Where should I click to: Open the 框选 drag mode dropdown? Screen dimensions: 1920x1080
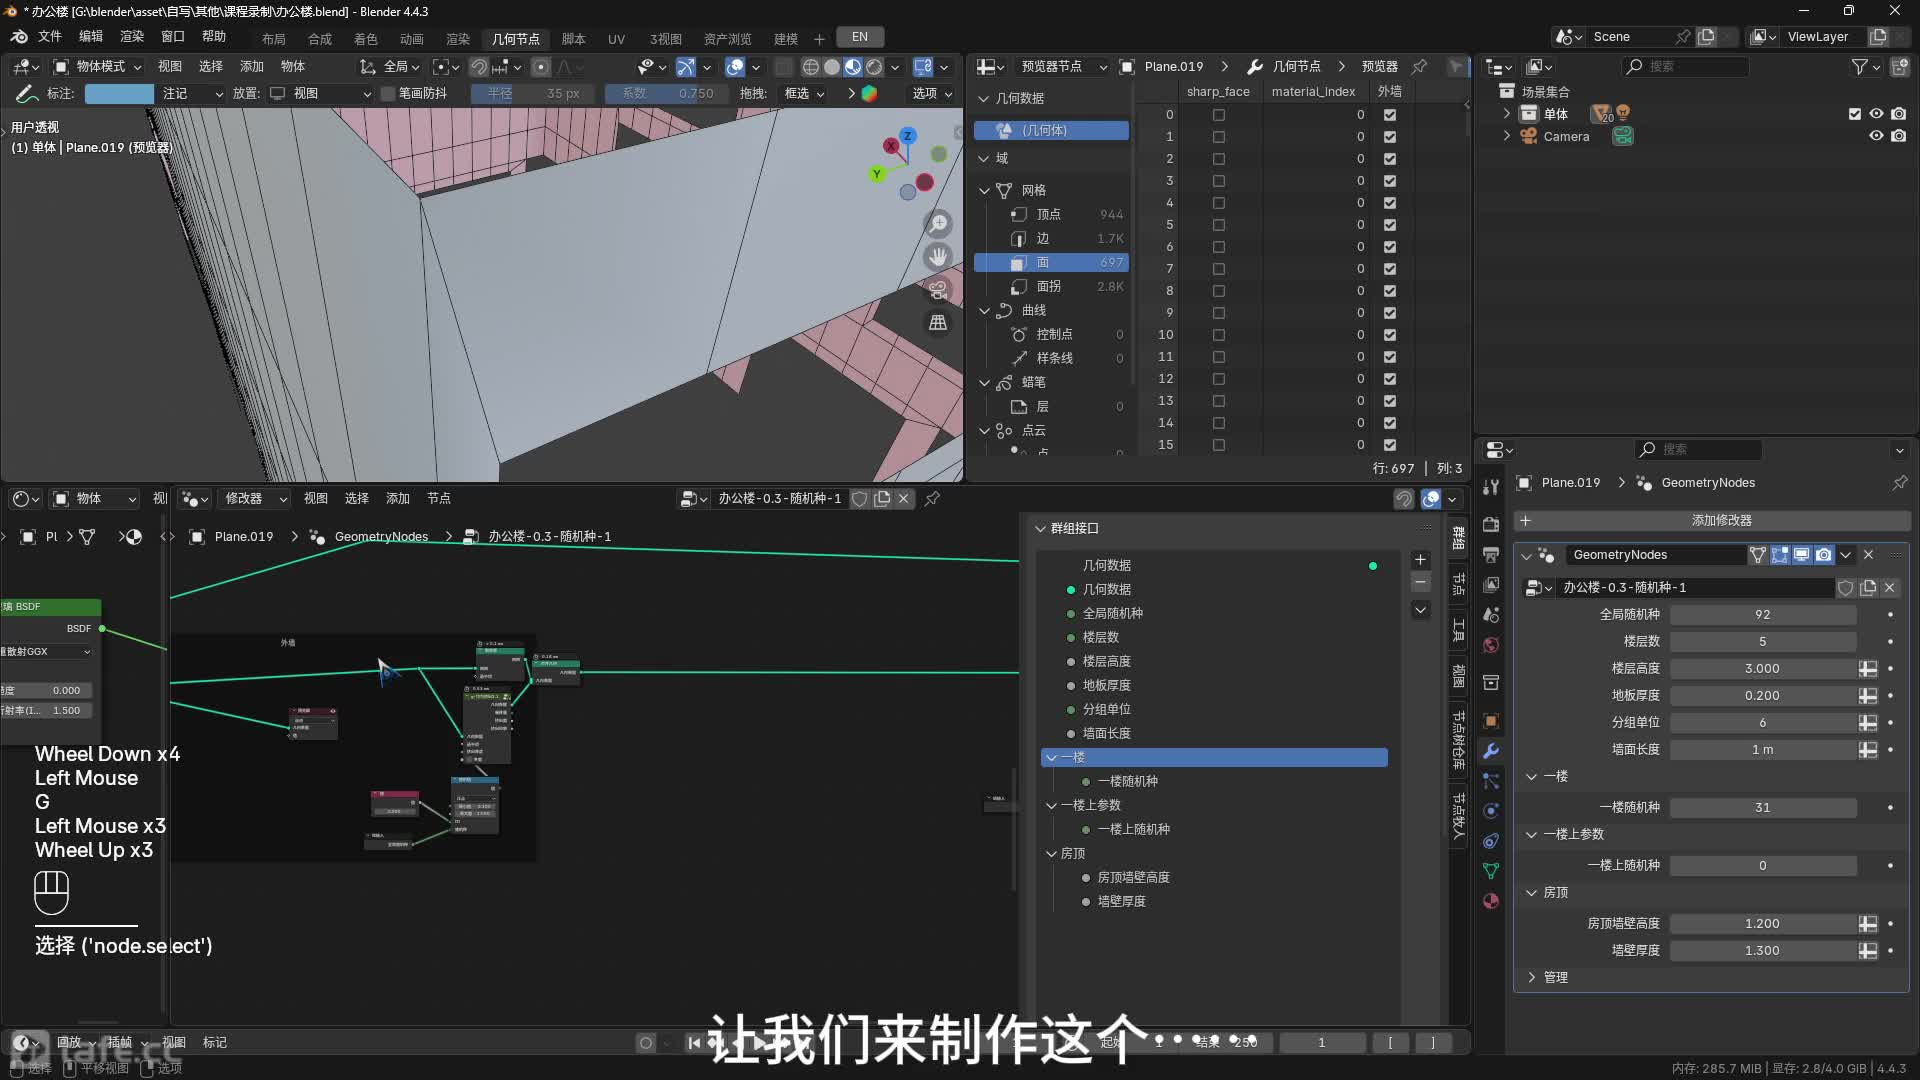[804, 94]
